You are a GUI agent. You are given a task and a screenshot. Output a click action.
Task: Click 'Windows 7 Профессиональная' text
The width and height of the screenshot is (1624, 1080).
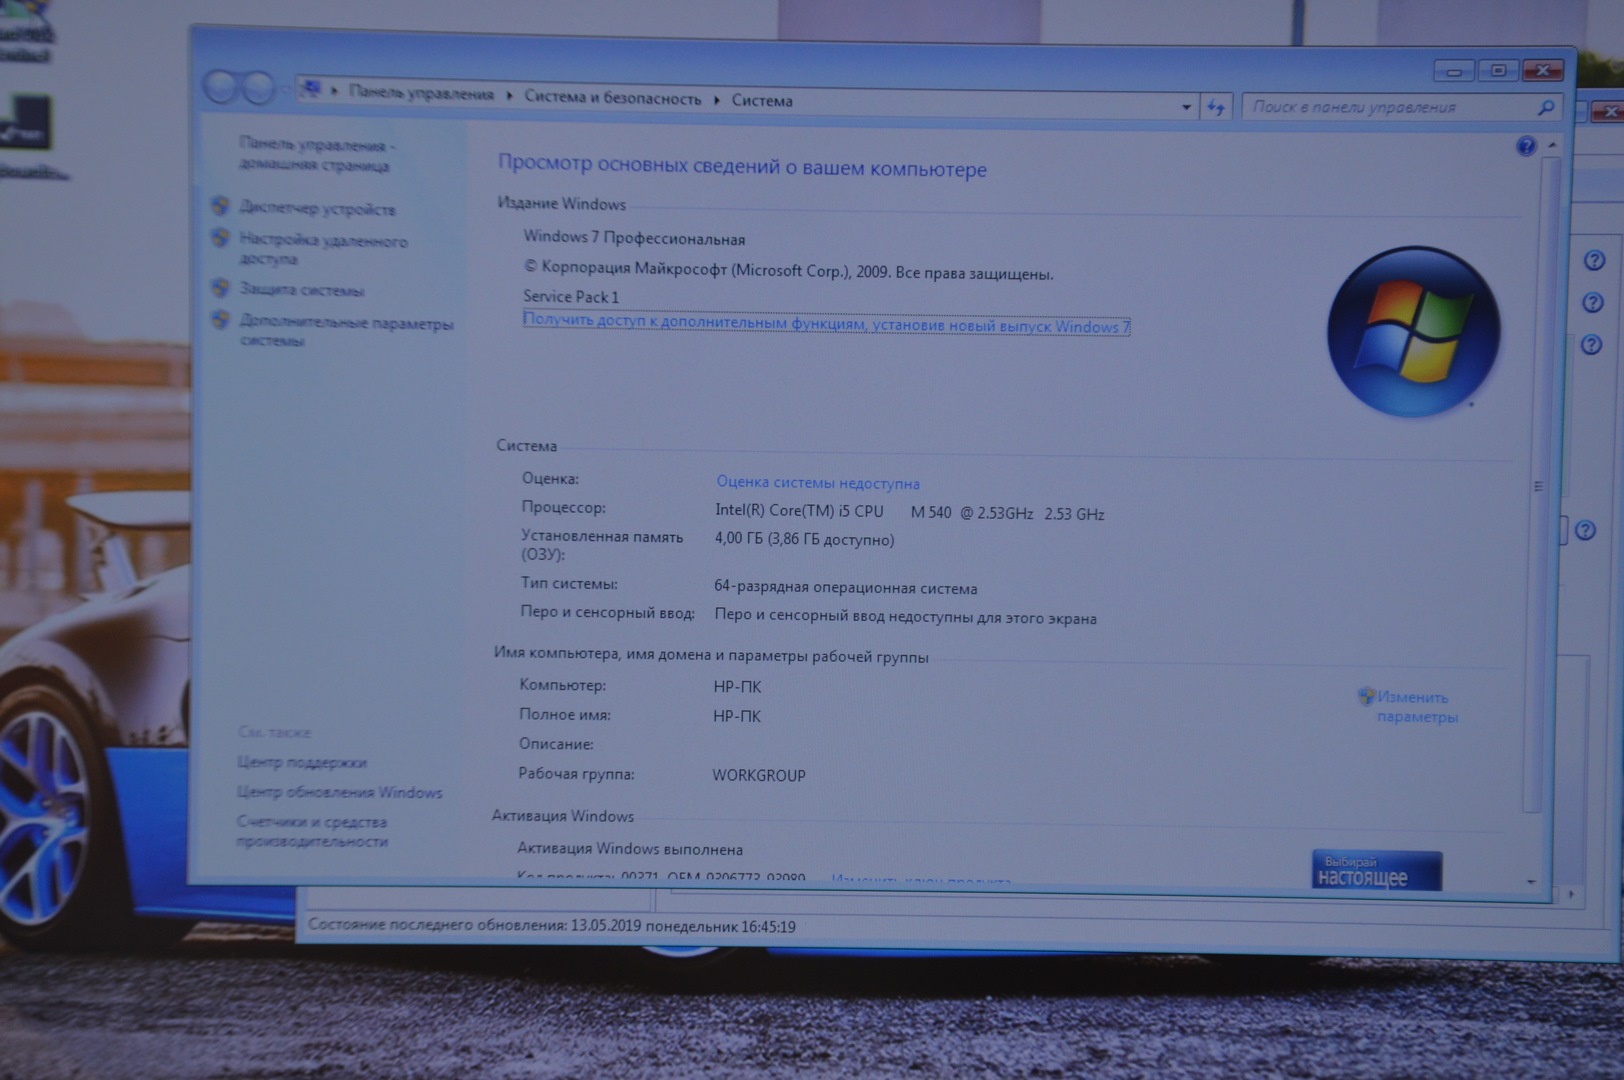point(634,238)
